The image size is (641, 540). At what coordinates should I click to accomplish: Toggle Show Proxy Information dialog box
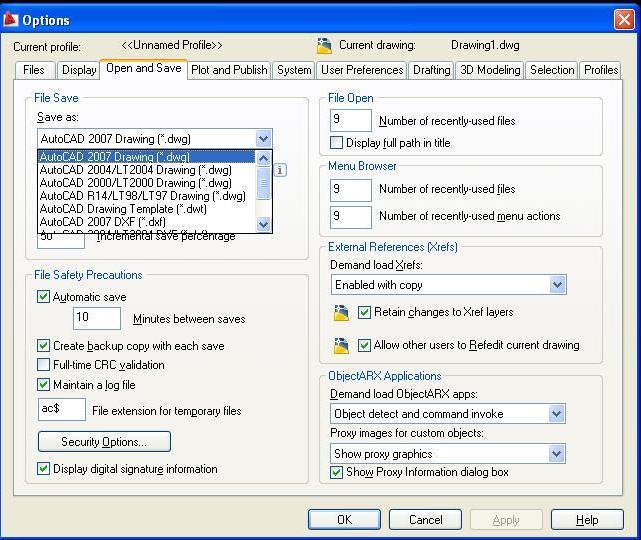(336, 473)
